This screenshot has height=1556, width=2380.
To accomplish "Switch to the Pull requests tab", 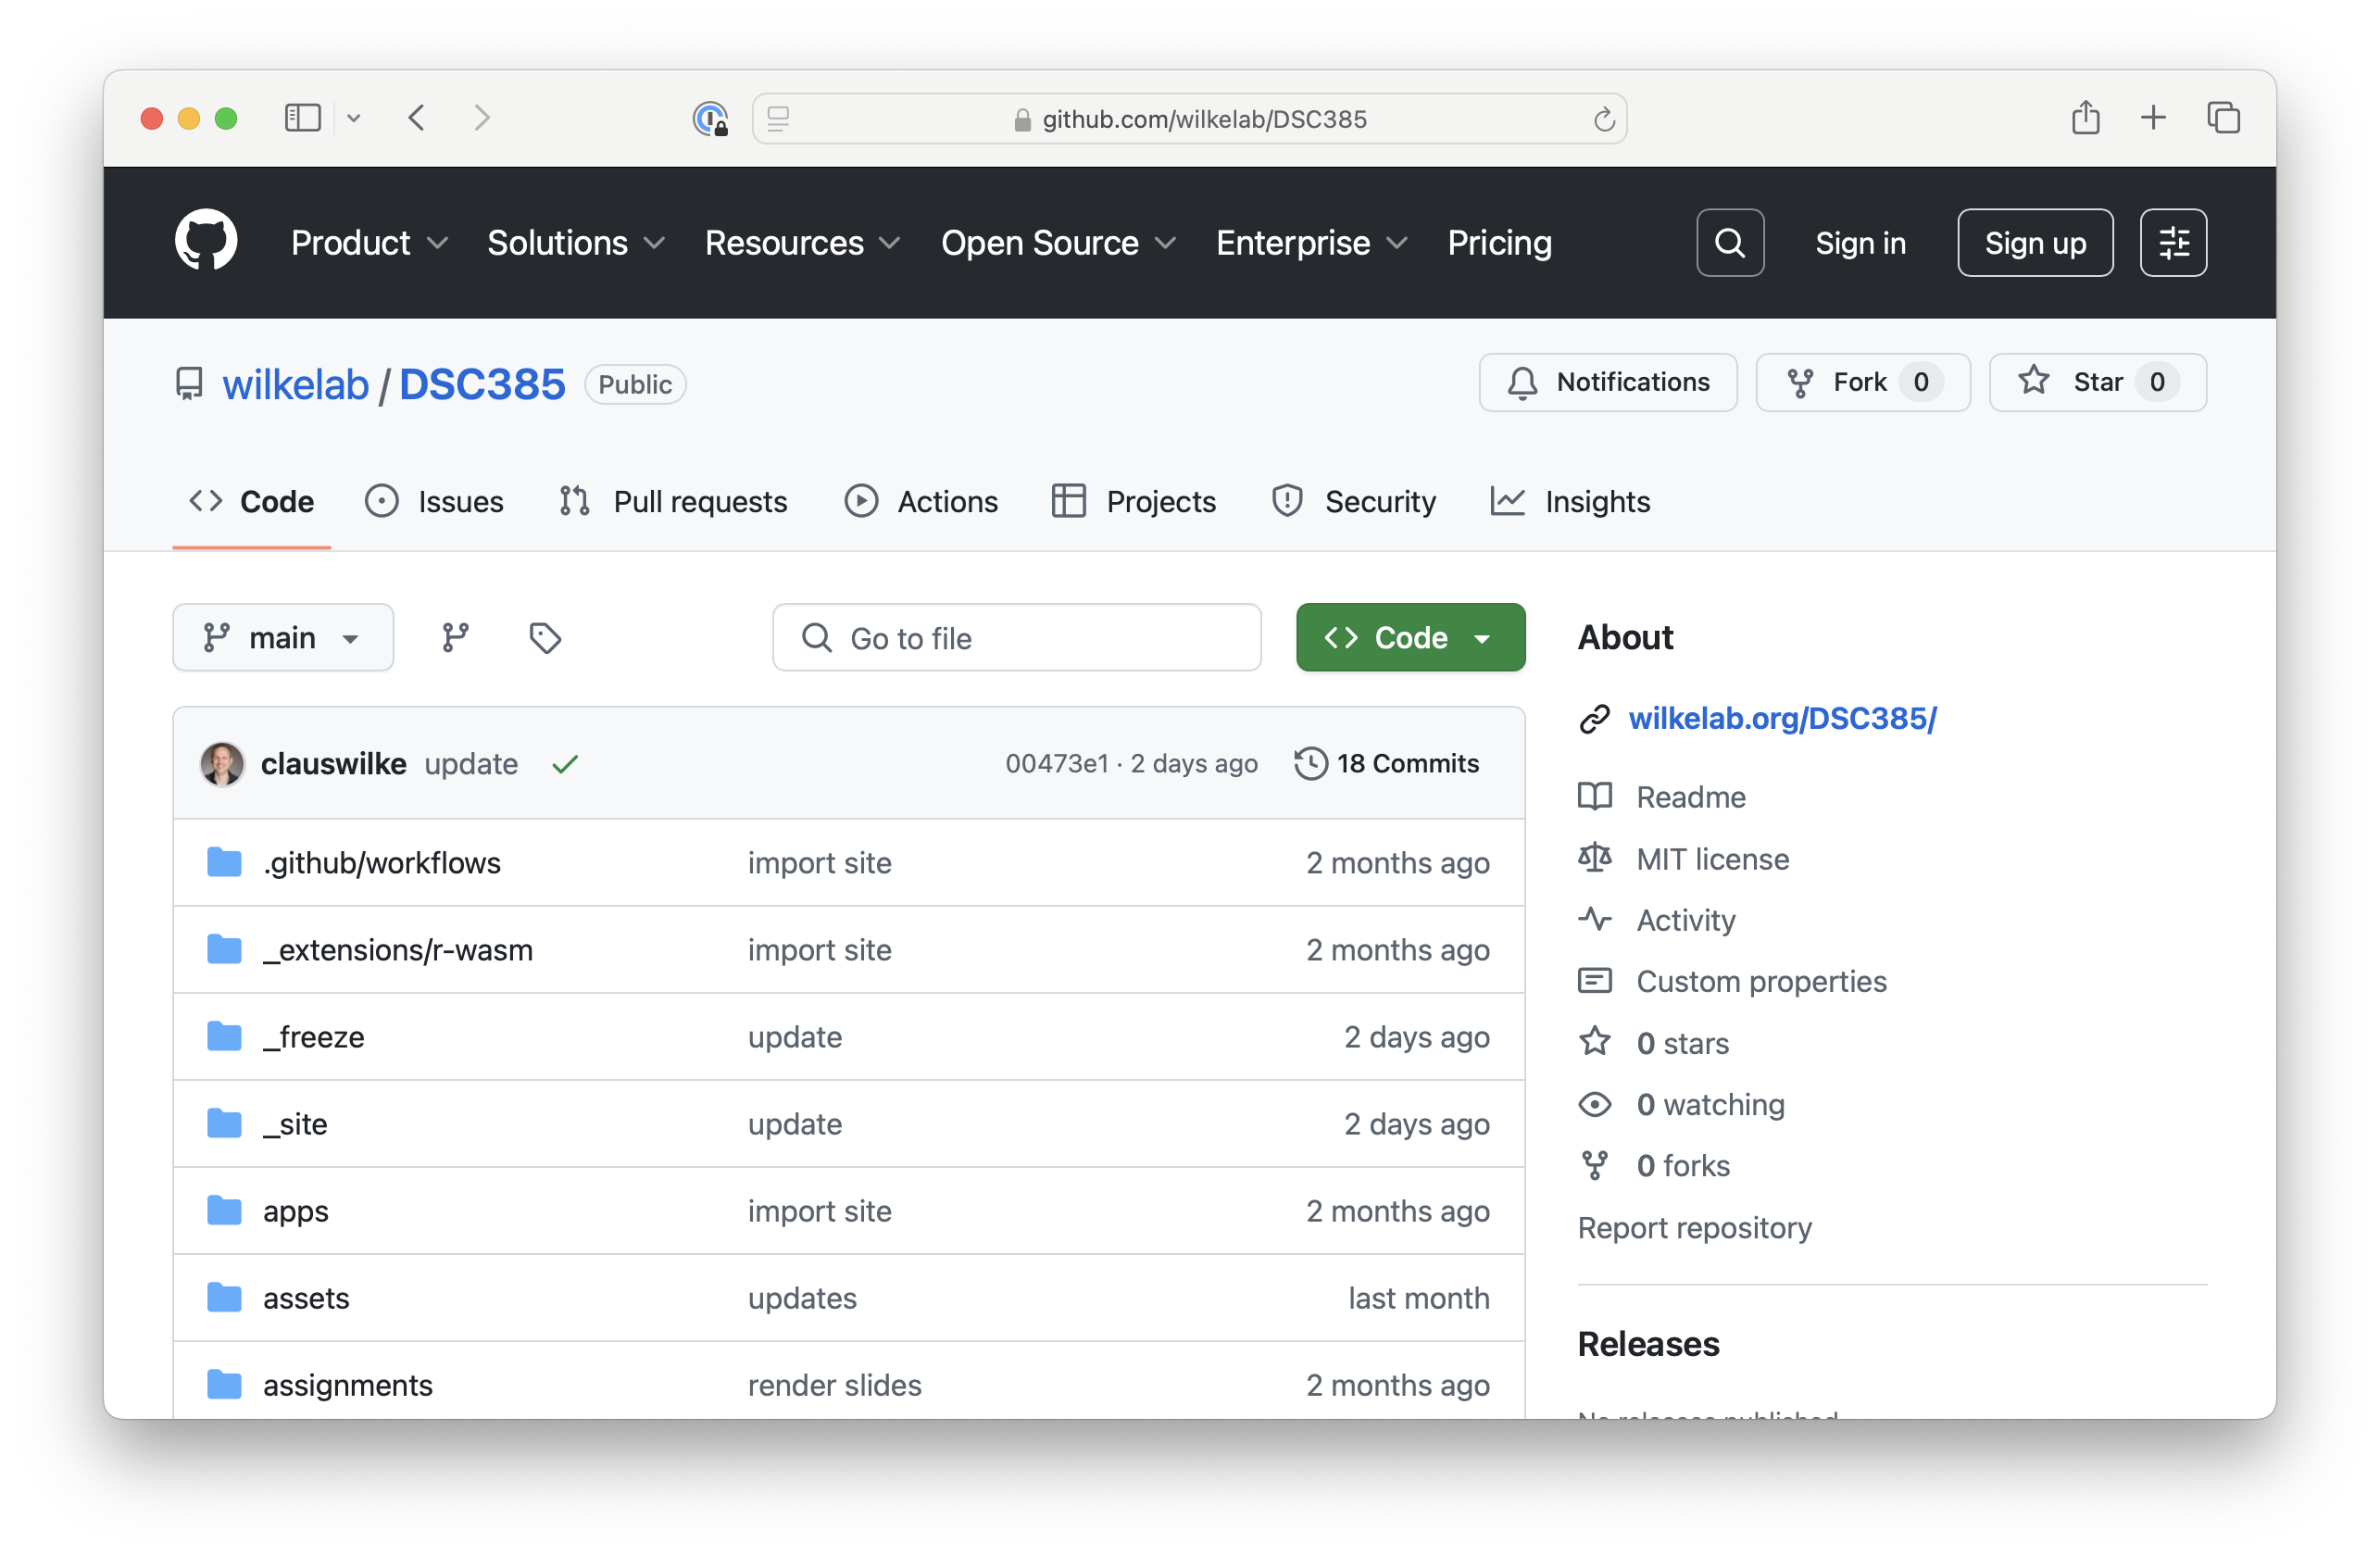I will pyautogui.click(x=674, y=501).
